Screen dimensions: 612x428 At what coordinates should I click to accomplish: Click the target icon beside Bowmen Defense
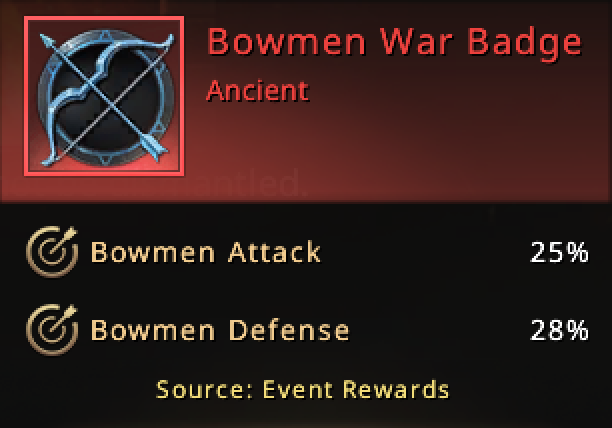point(52,330)
